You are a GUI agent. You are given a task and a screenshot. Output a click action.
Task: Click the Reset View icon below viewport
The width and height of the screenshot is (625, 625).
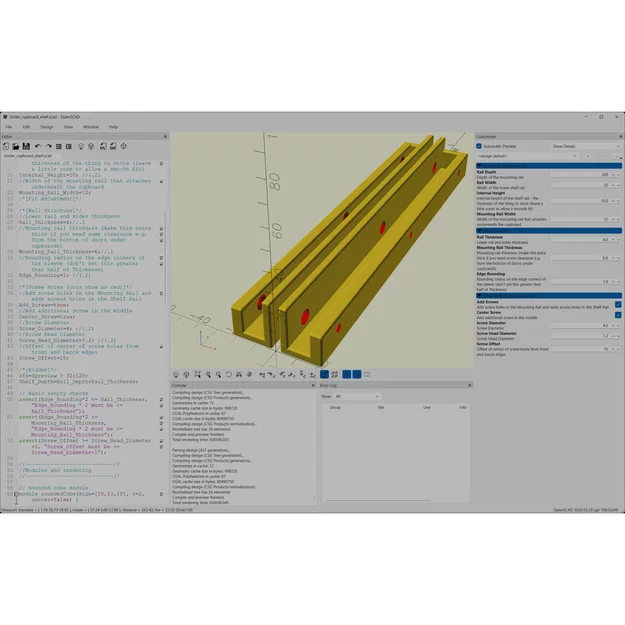[229, 374]
